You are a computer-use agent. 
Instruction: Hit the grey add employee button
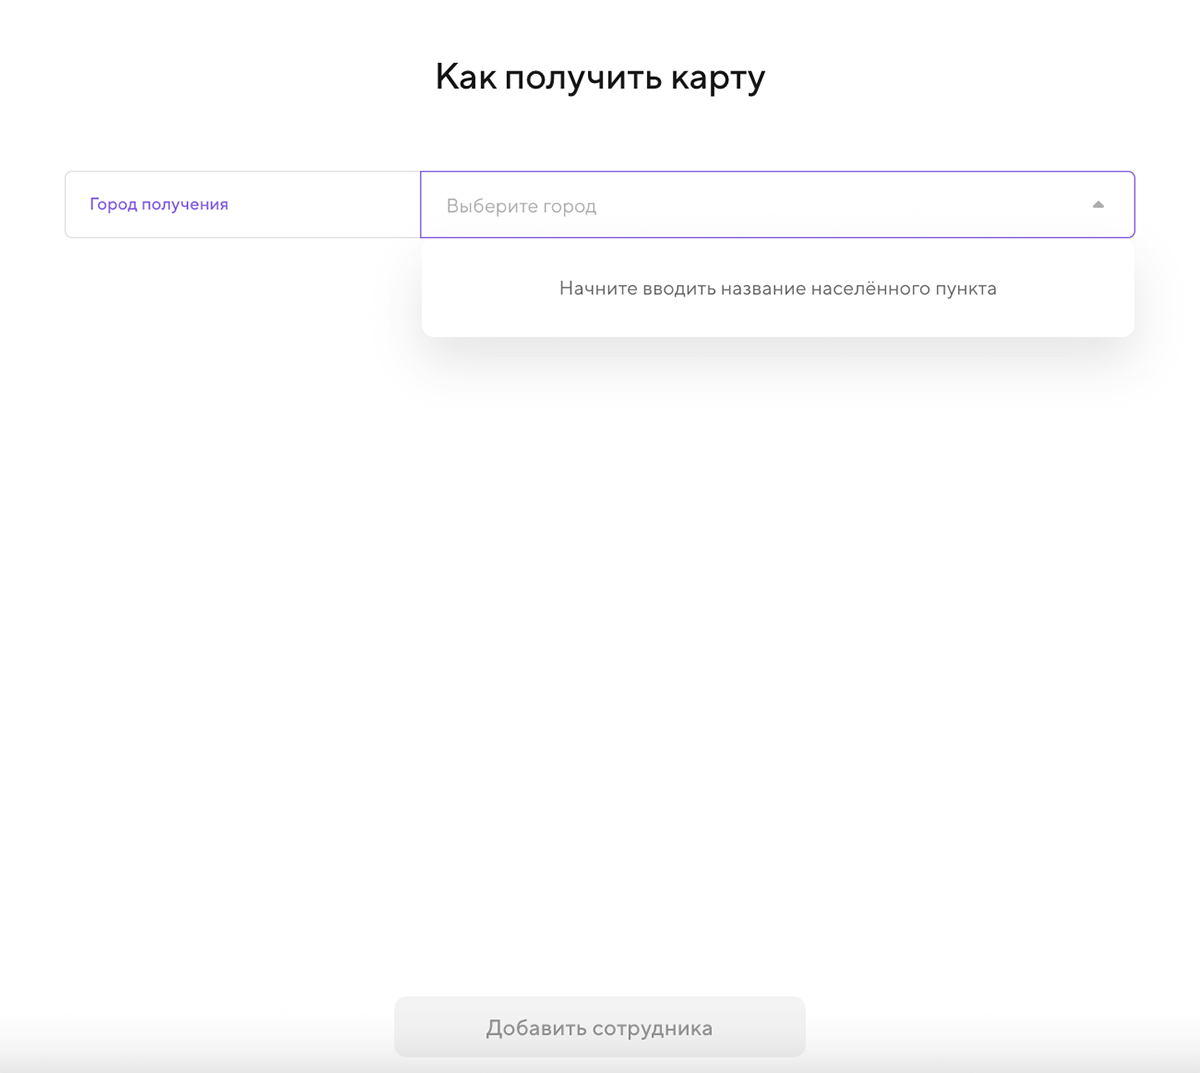[599, 1027]
